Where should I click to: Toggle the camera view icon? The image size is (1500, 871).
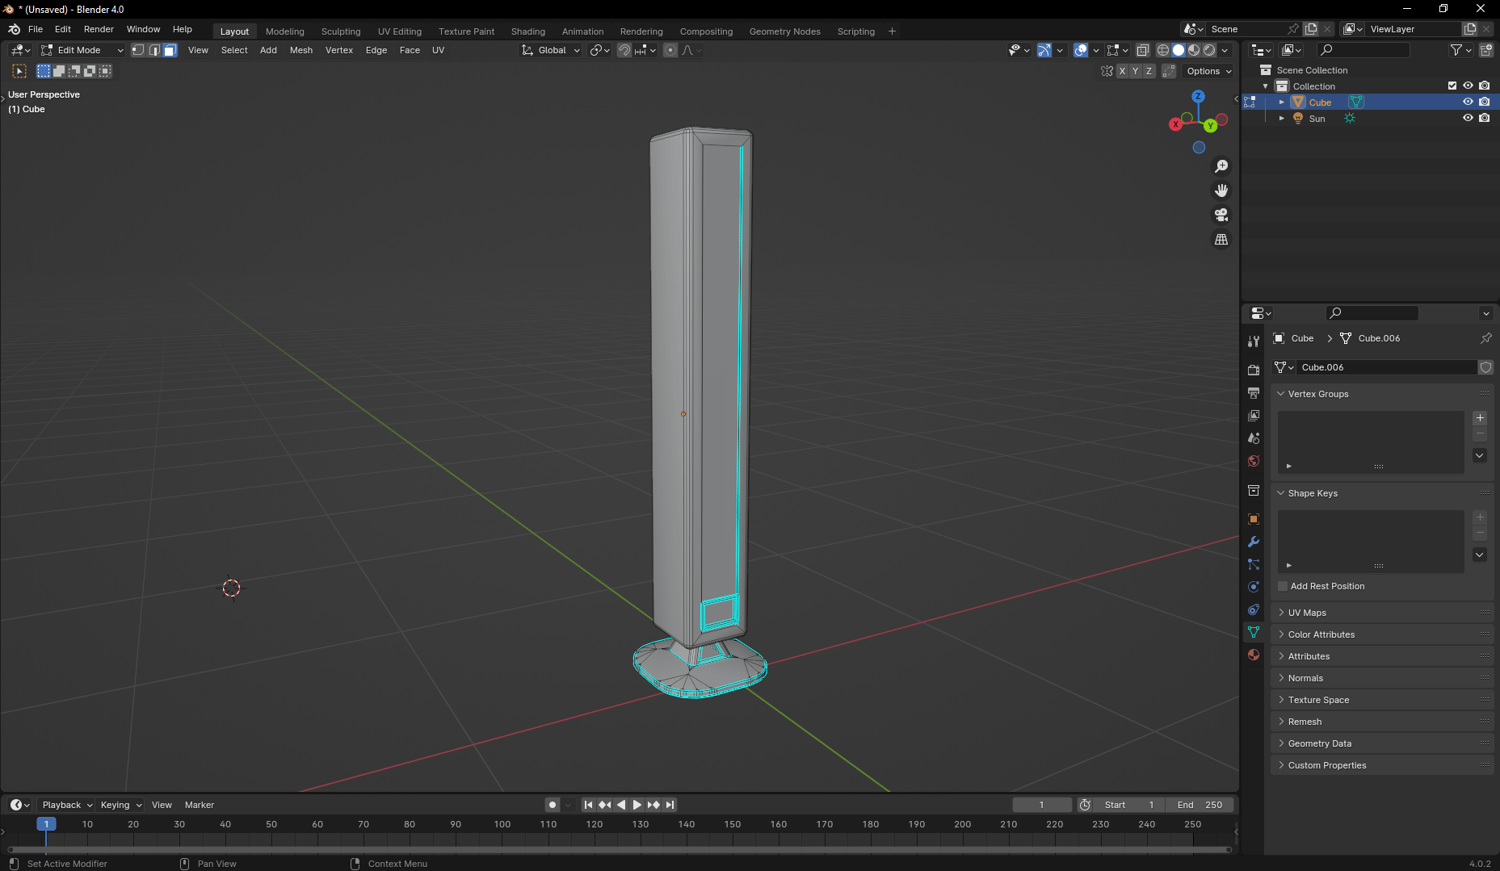1221,215
